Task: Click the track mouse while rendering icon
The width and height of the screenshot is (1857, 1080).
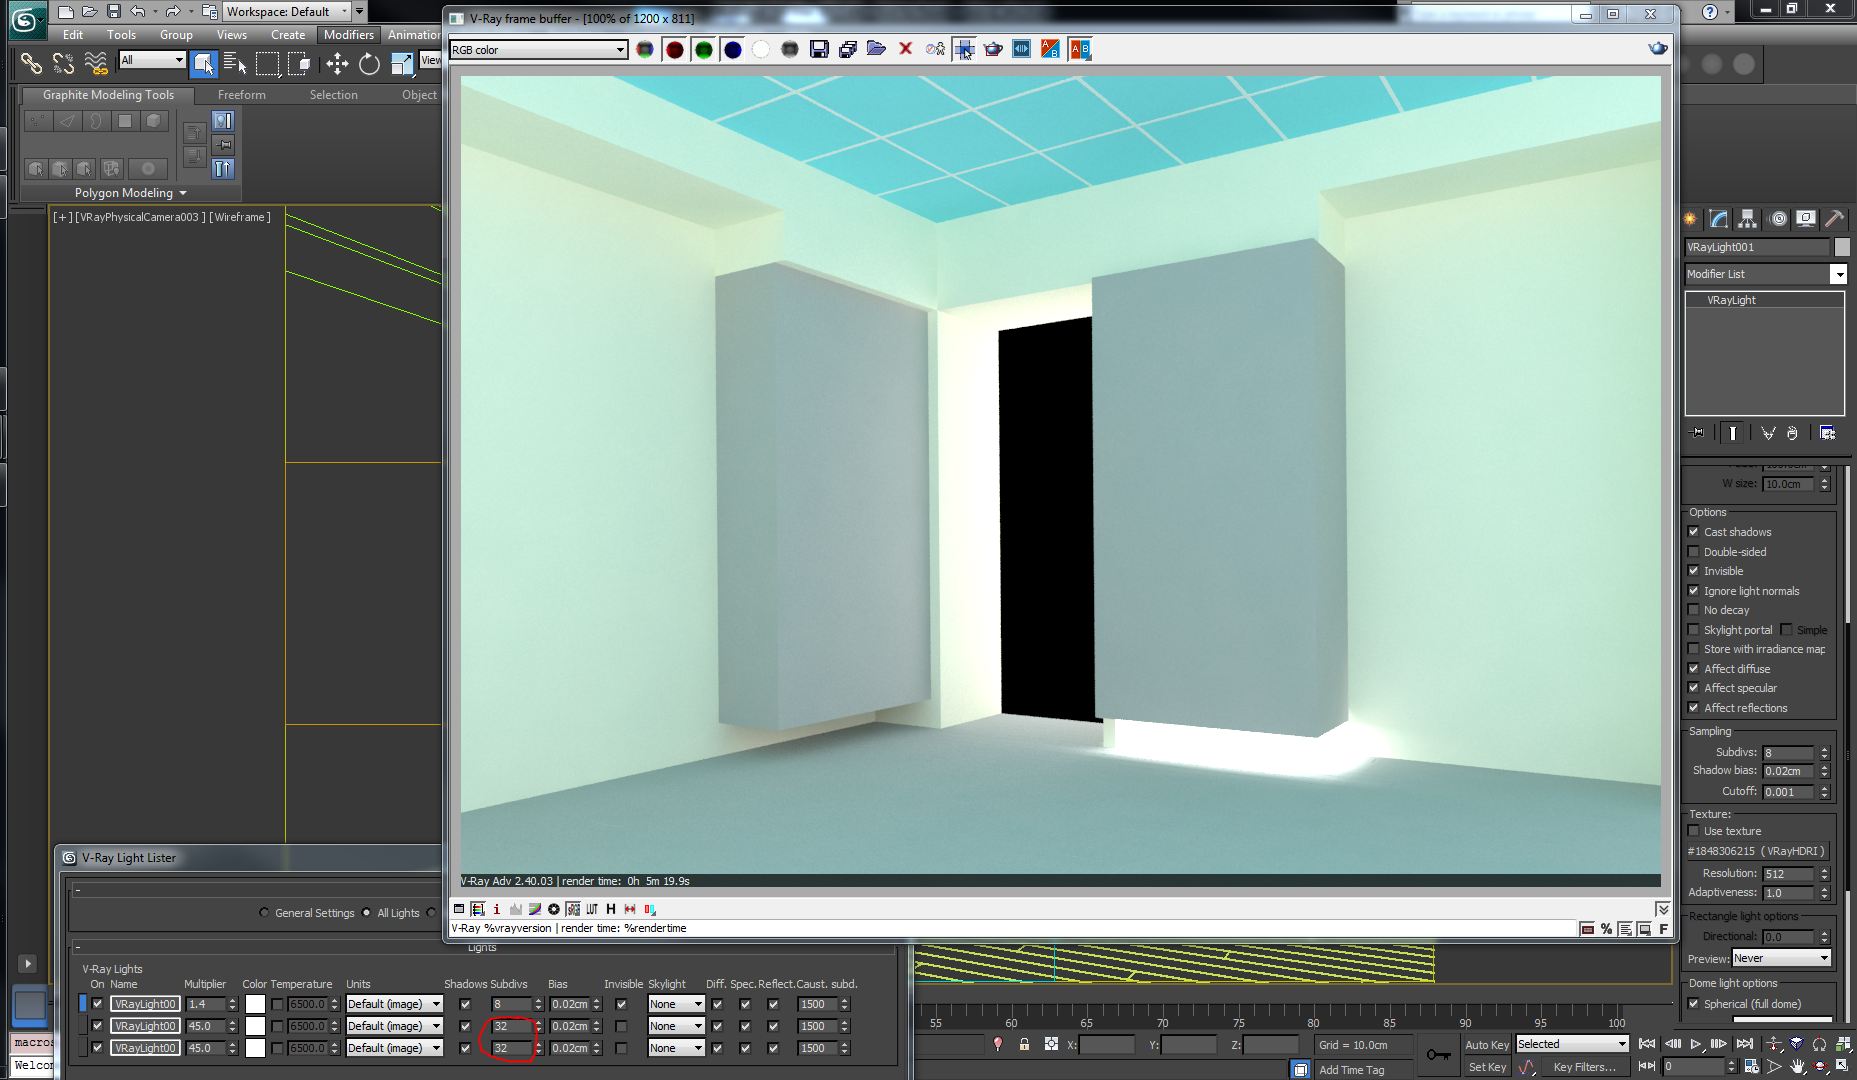Action: [964, 49]
